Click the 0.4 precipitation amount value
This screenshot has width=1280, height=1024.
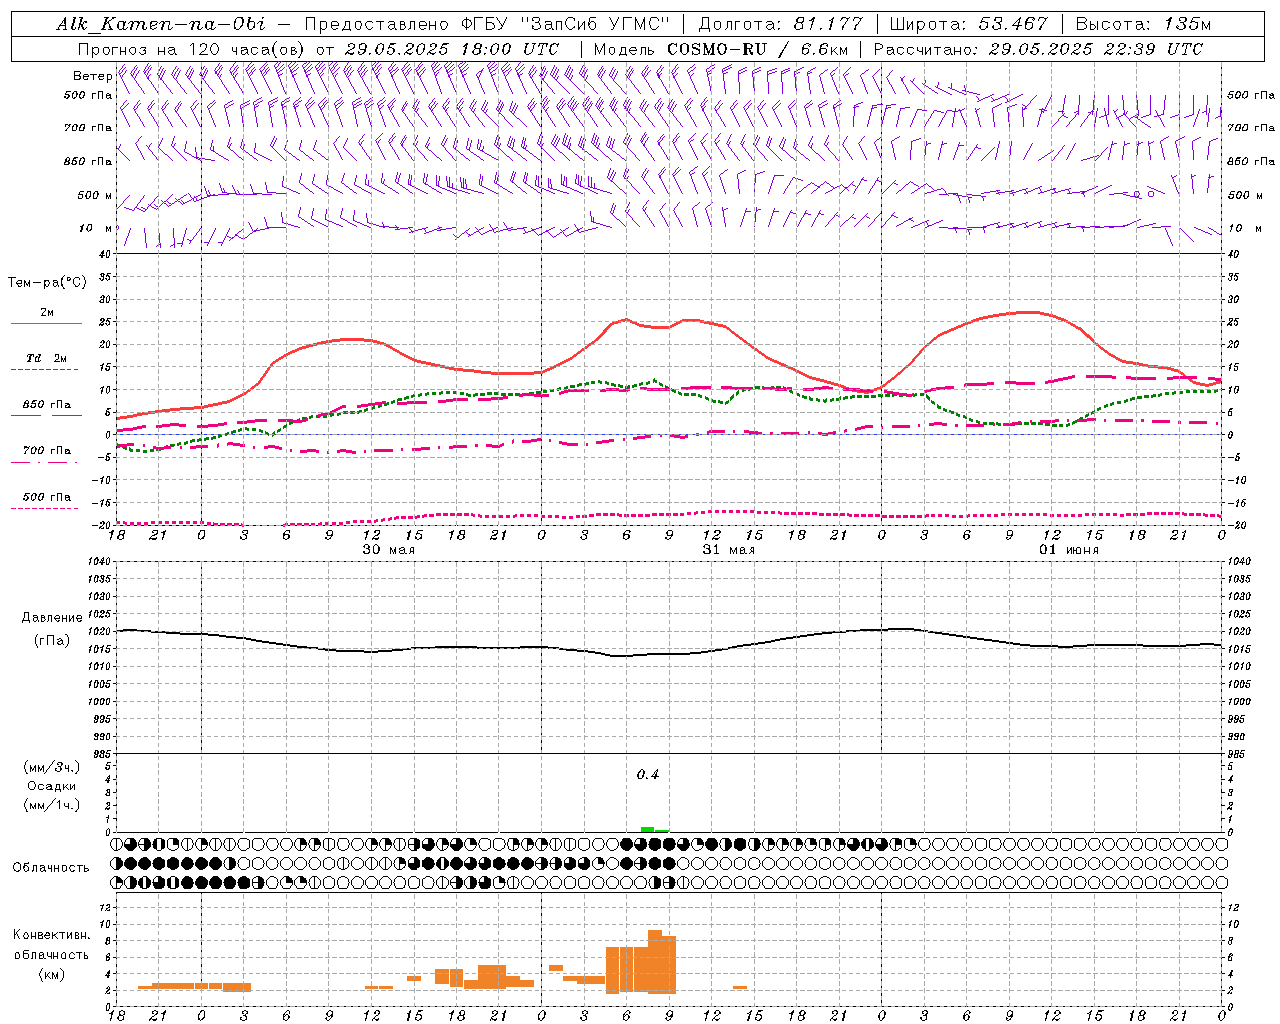tap(648, 774)
